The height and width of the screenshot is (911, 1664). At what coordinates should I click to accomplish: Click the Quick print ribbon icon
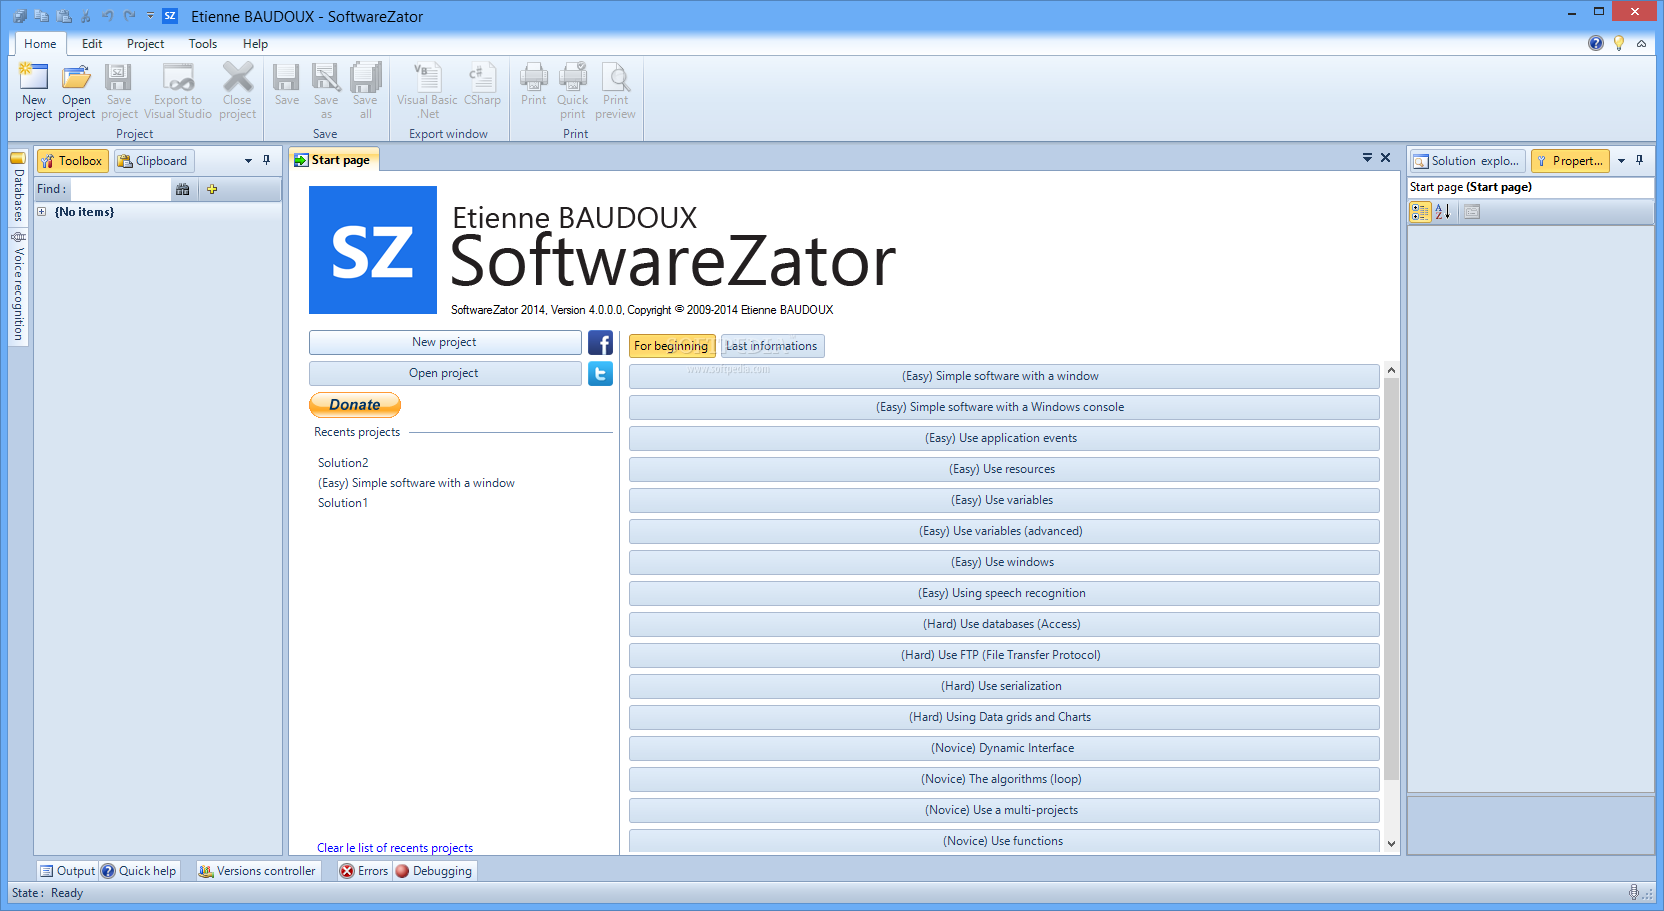click(573, 90)
